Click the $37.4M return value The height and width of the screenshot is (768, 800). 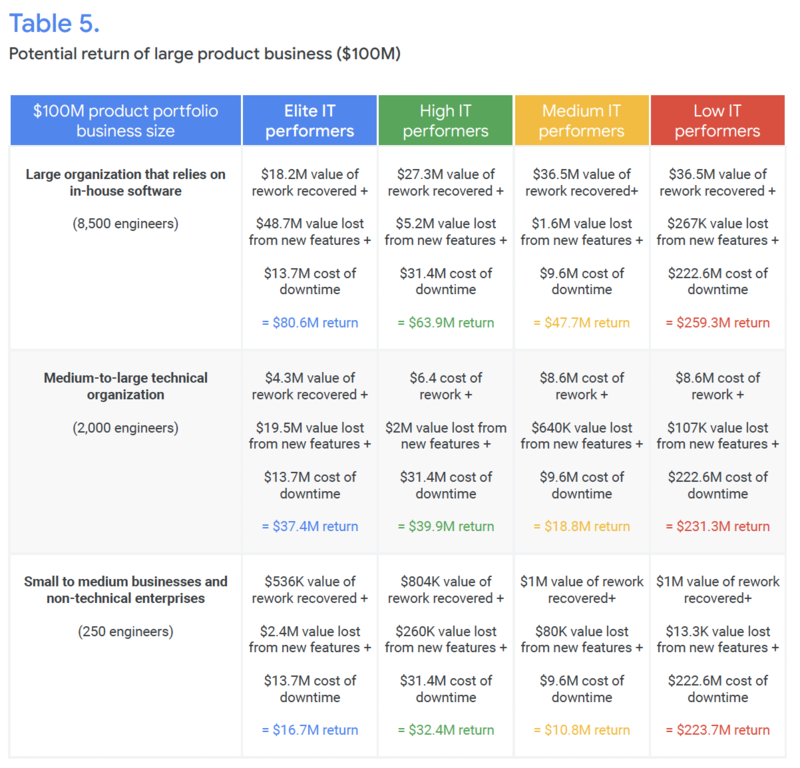click(310, 526)
